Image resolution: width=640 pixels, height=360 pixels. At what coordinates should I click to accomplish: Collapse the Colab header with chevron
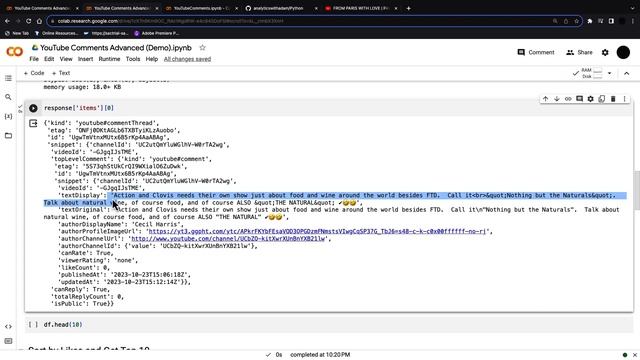[627, 73]
